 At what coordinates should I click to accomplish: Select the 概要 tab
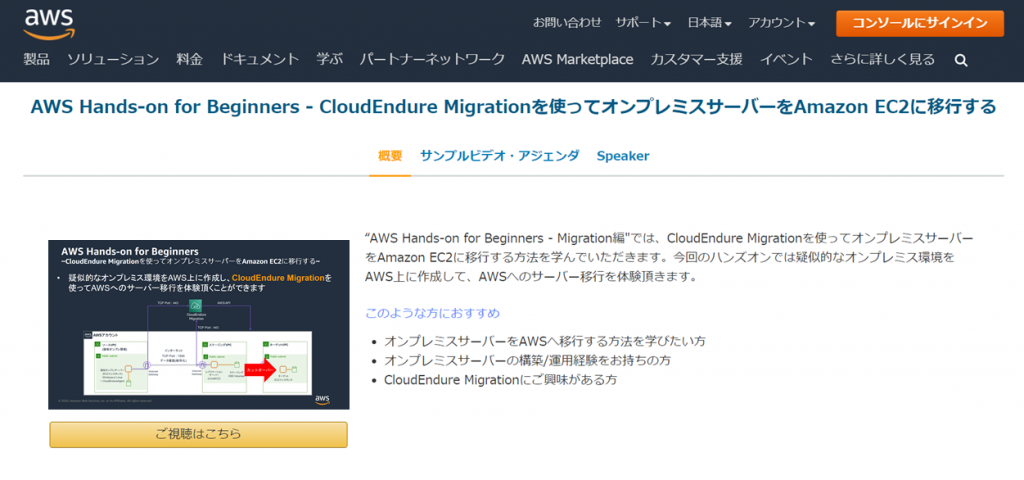tap(390, 156)
